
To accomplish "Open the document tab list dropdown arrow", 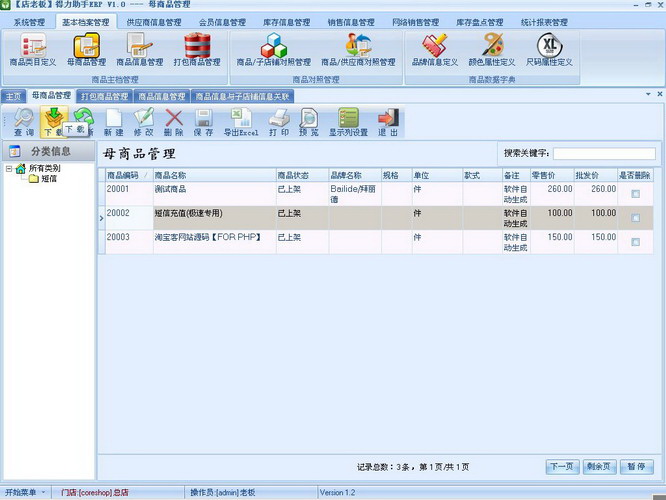I will 648,94.
